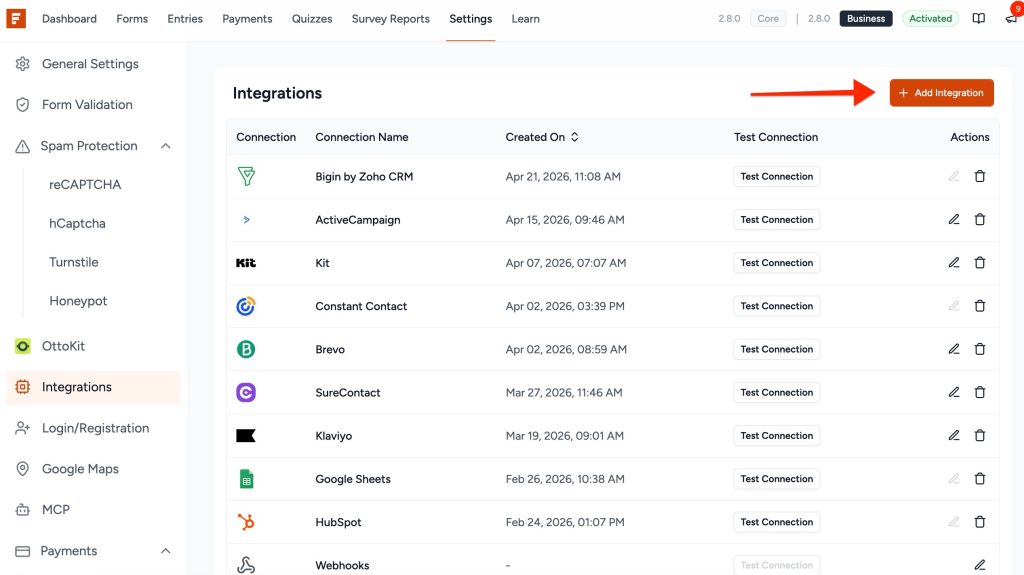Image resolution: width=1024 pixels, height=575 pixels.
Task: Delete the Google Sheets connection
Action: [980, 479]
